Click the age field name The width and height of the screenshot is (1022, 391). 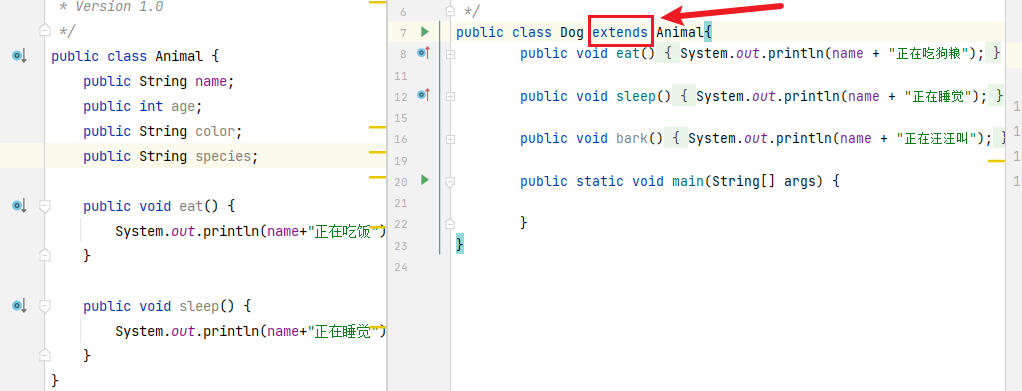(x=183, y=106)
